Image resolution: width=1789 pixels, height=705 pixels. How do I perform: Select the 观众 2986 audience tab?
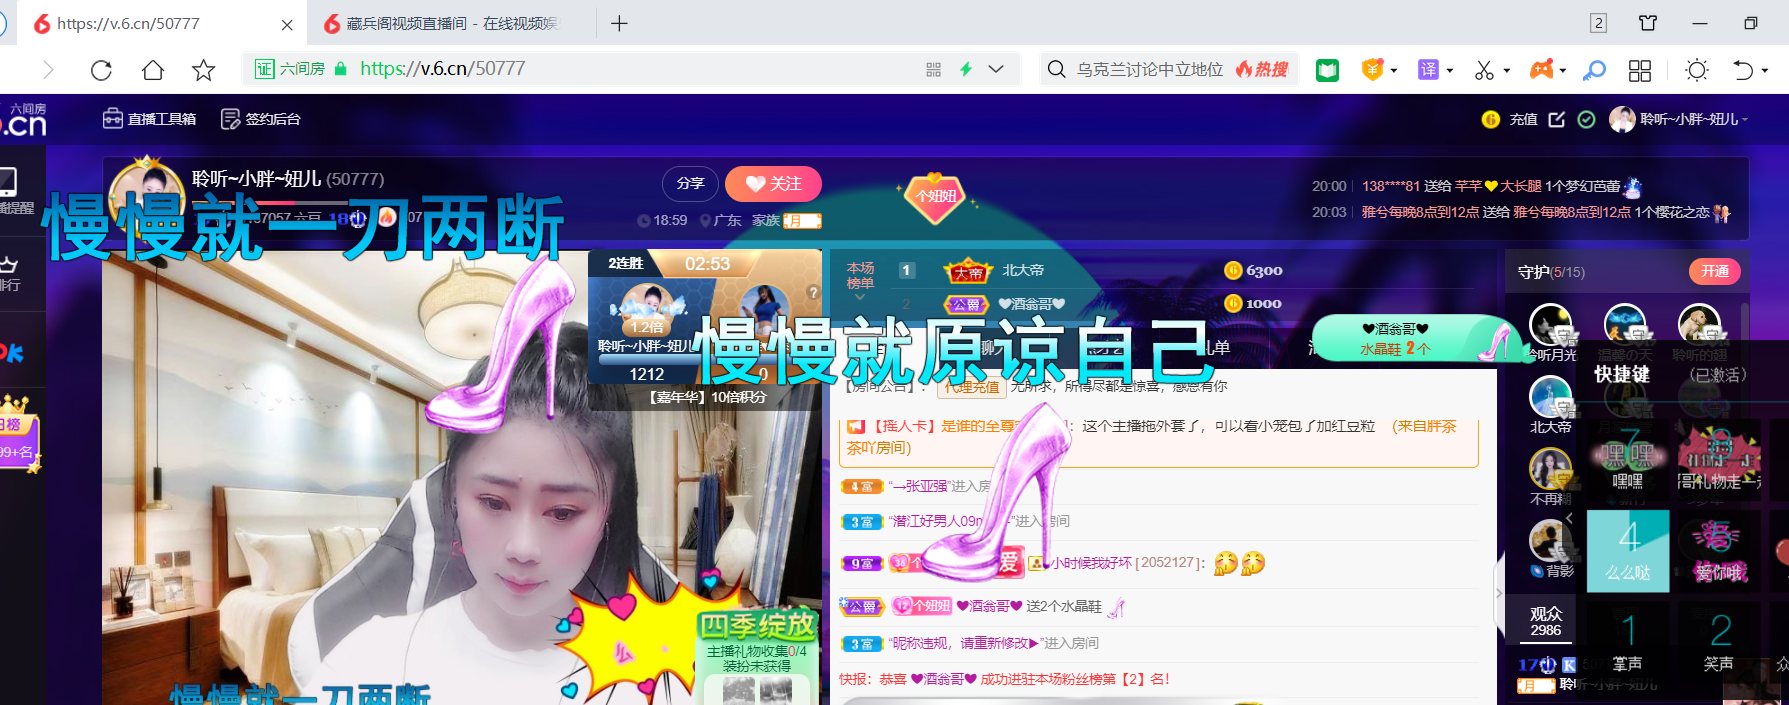[x=1546, y=621]
